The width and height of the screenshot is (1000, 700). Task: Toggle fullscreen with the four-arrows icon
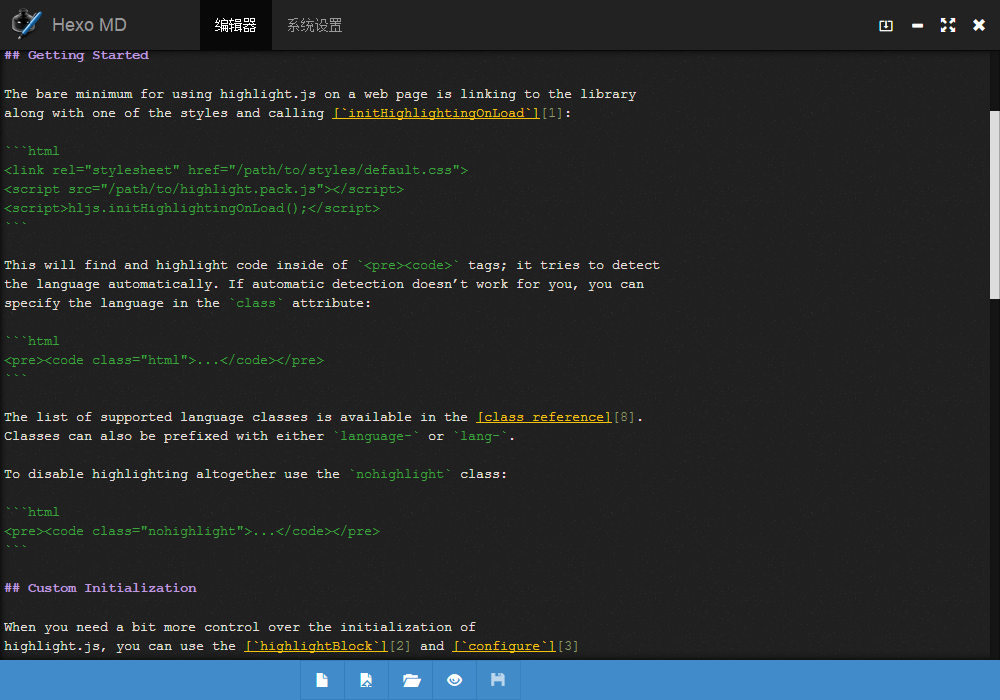pos(948,25)
